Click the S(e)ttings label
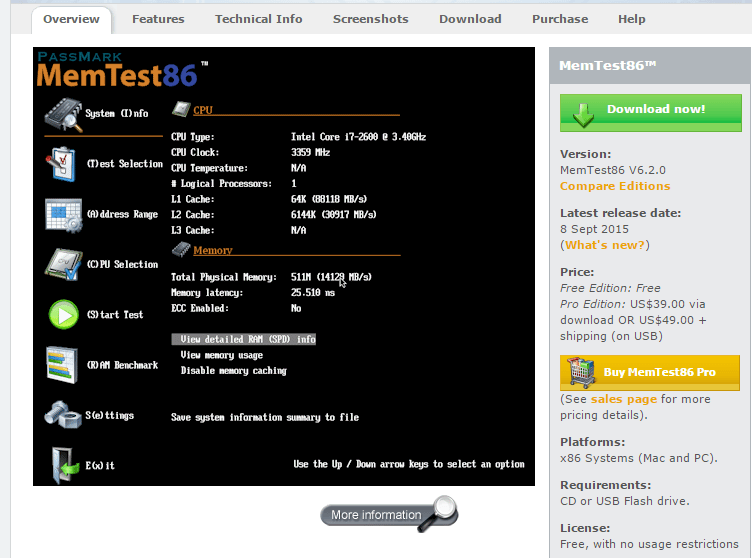752x558 pixels. coord(109,416)
